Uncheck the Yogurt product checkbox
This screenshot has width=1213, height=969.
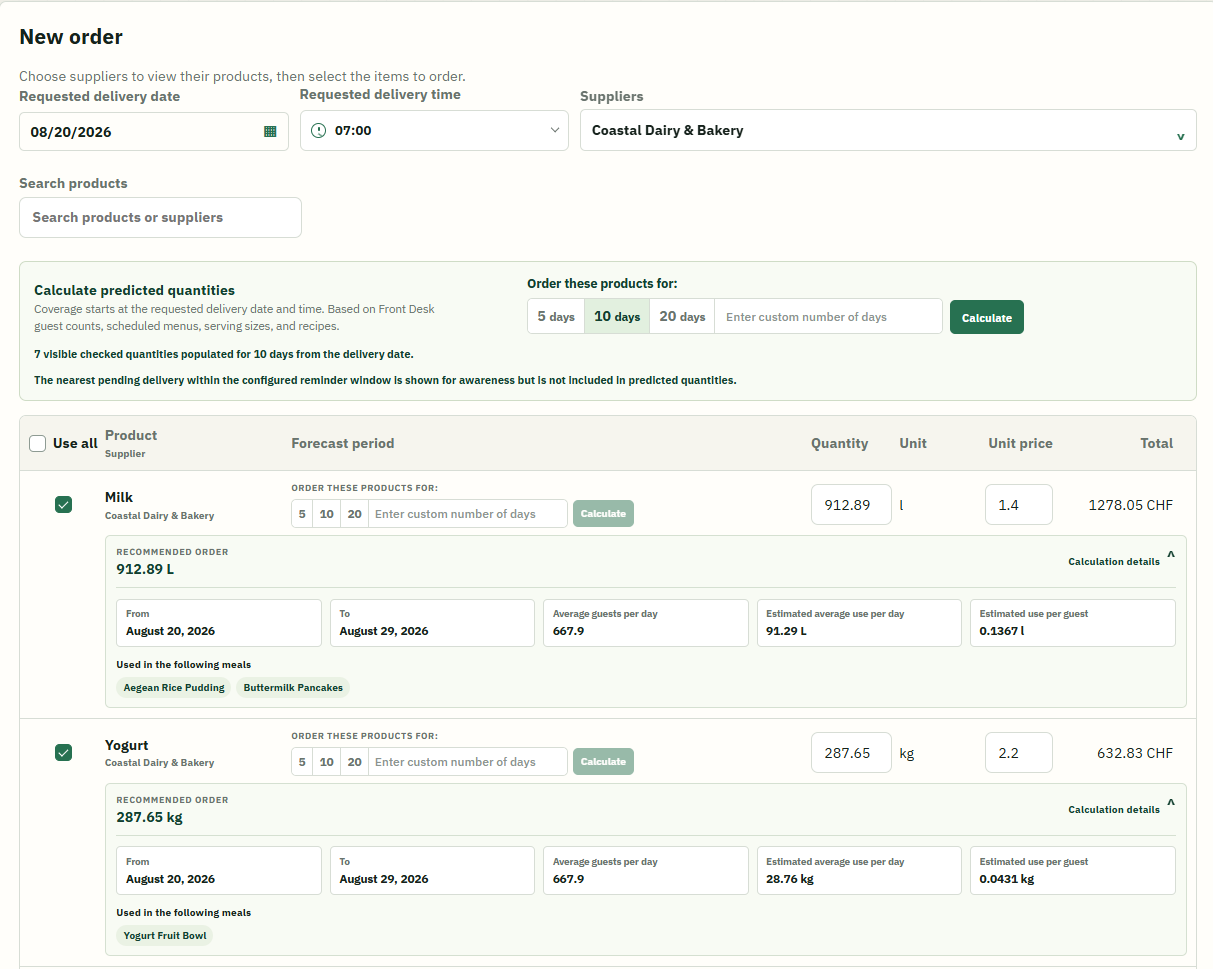pyautogui.click(x=63, y=753)
